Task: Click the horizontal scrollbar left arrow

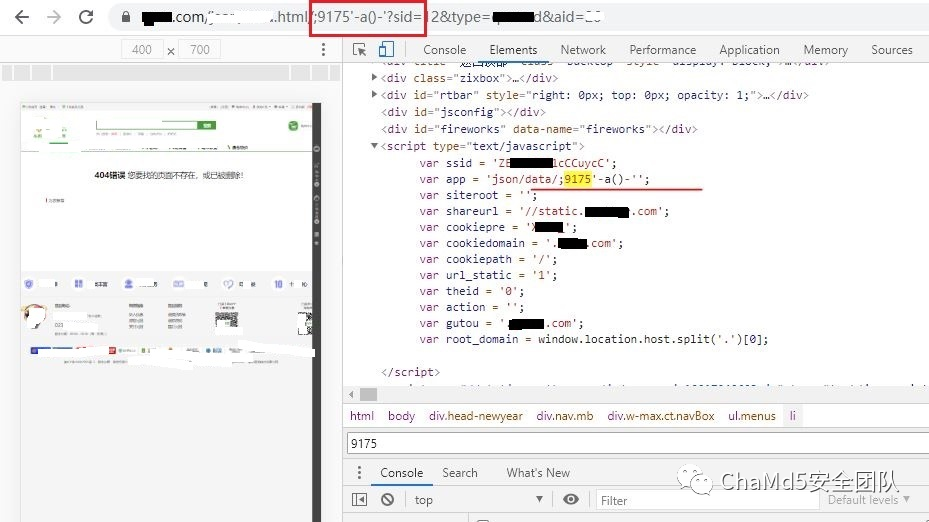Action: pyautogui.click(x=351, y=394)
